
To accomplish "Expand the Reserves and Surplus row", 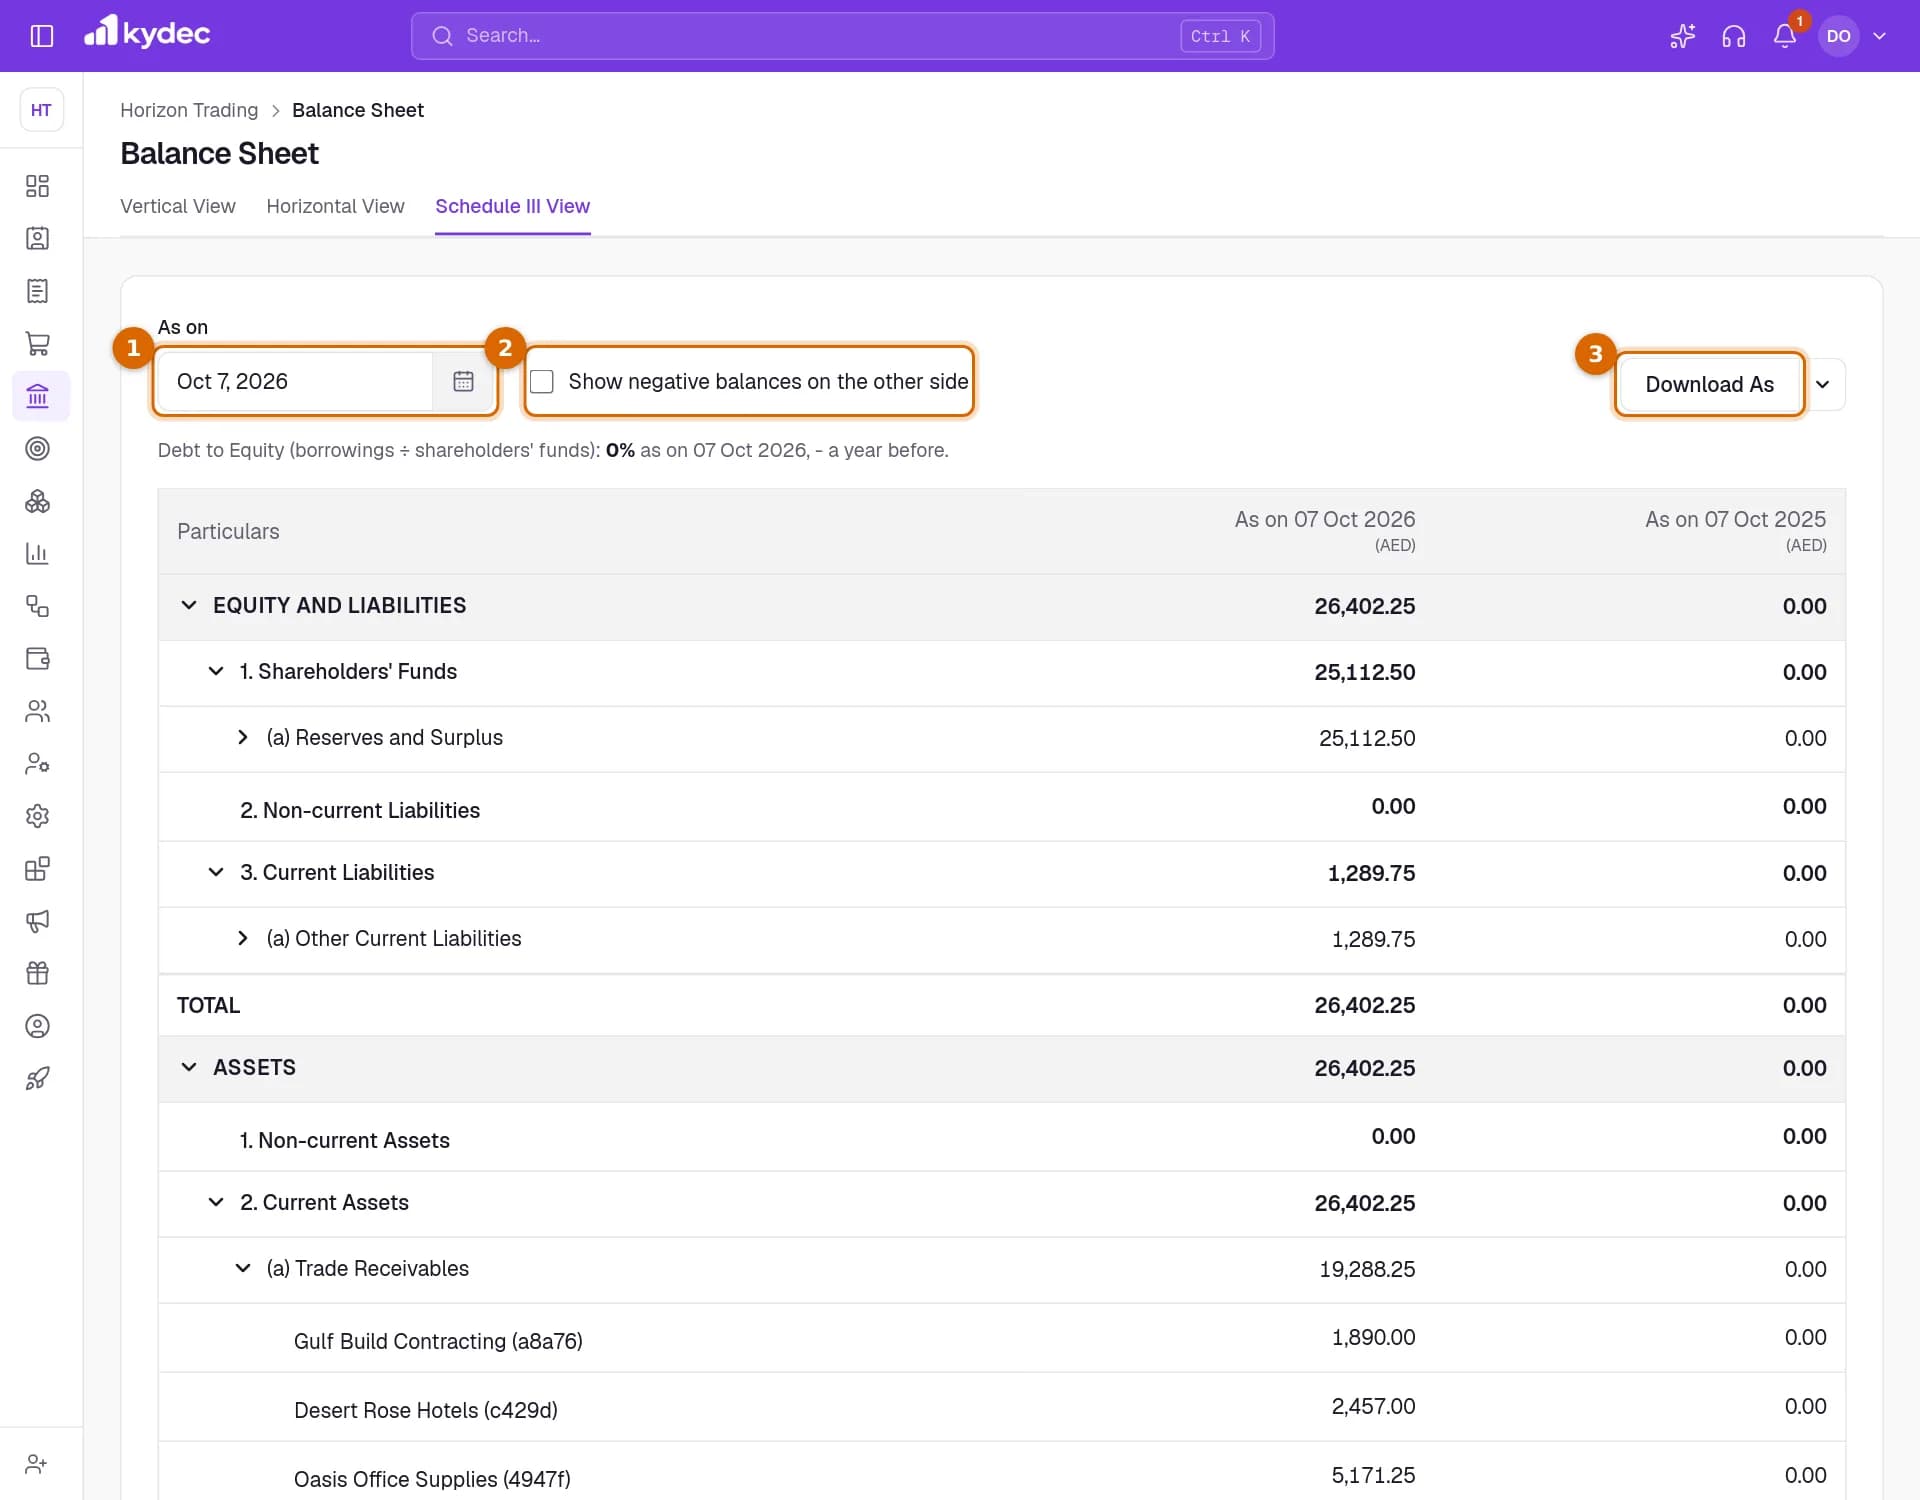I will coord(243,737).
